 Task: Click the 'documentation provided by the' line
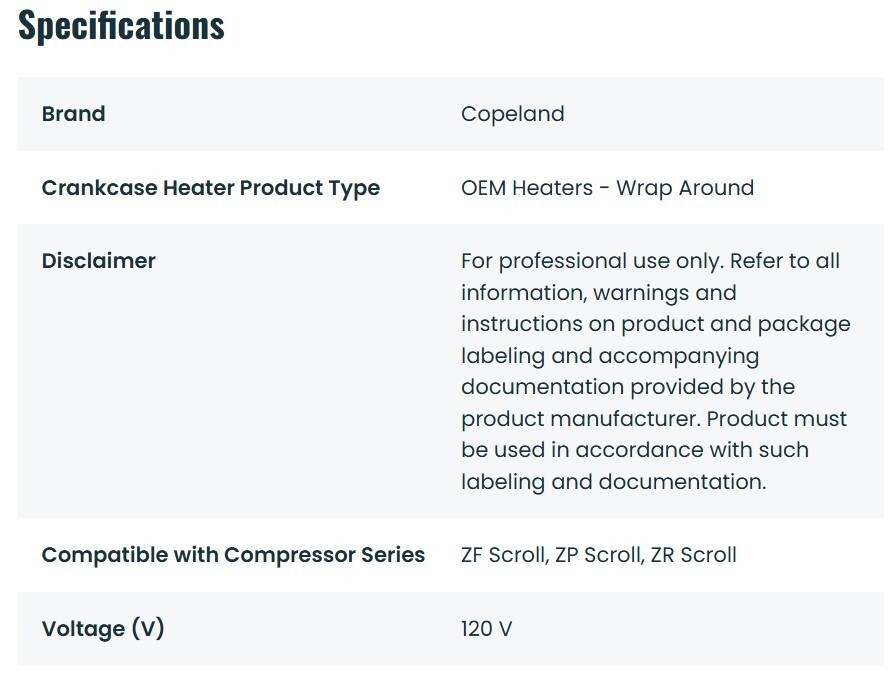tap(628, 387)
